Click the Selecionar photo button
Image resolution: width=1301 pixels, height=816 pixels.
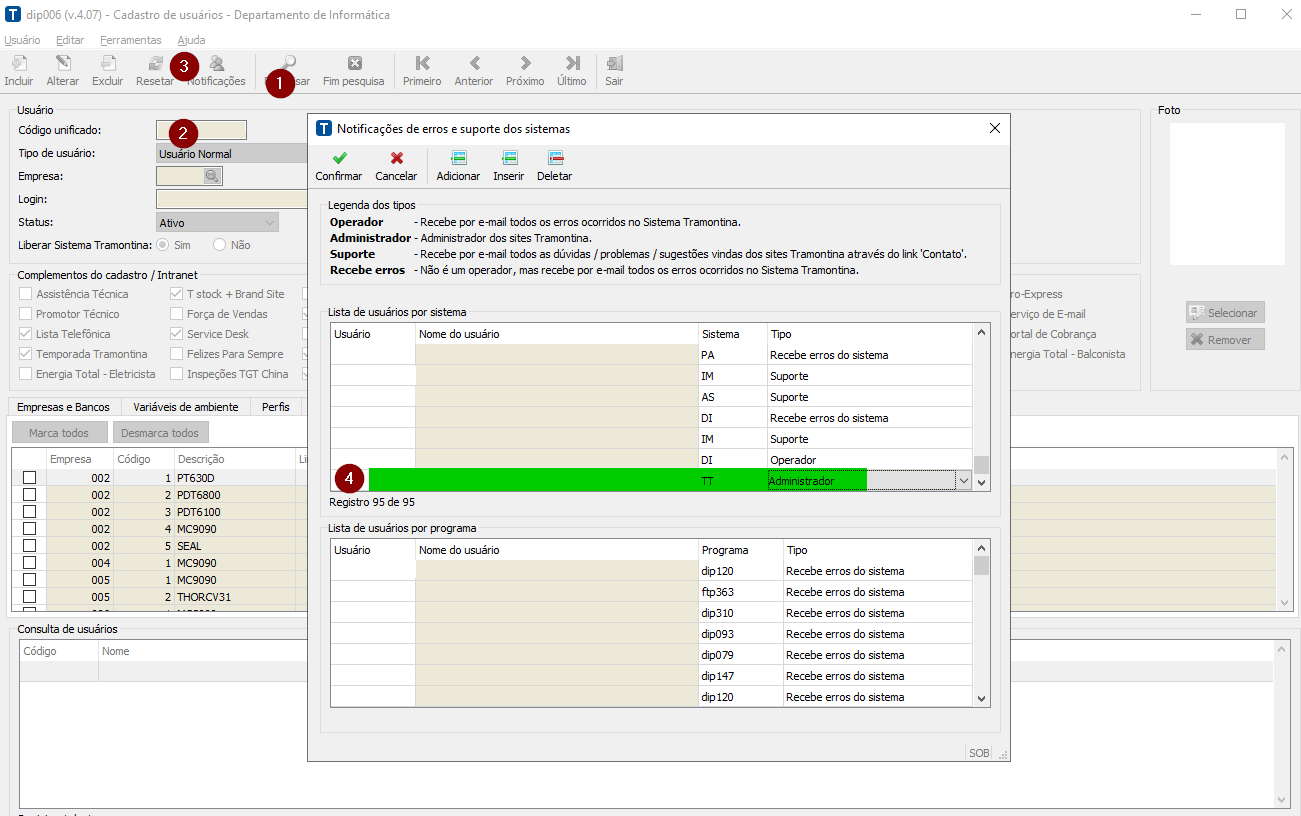(x=1224, y=313)
